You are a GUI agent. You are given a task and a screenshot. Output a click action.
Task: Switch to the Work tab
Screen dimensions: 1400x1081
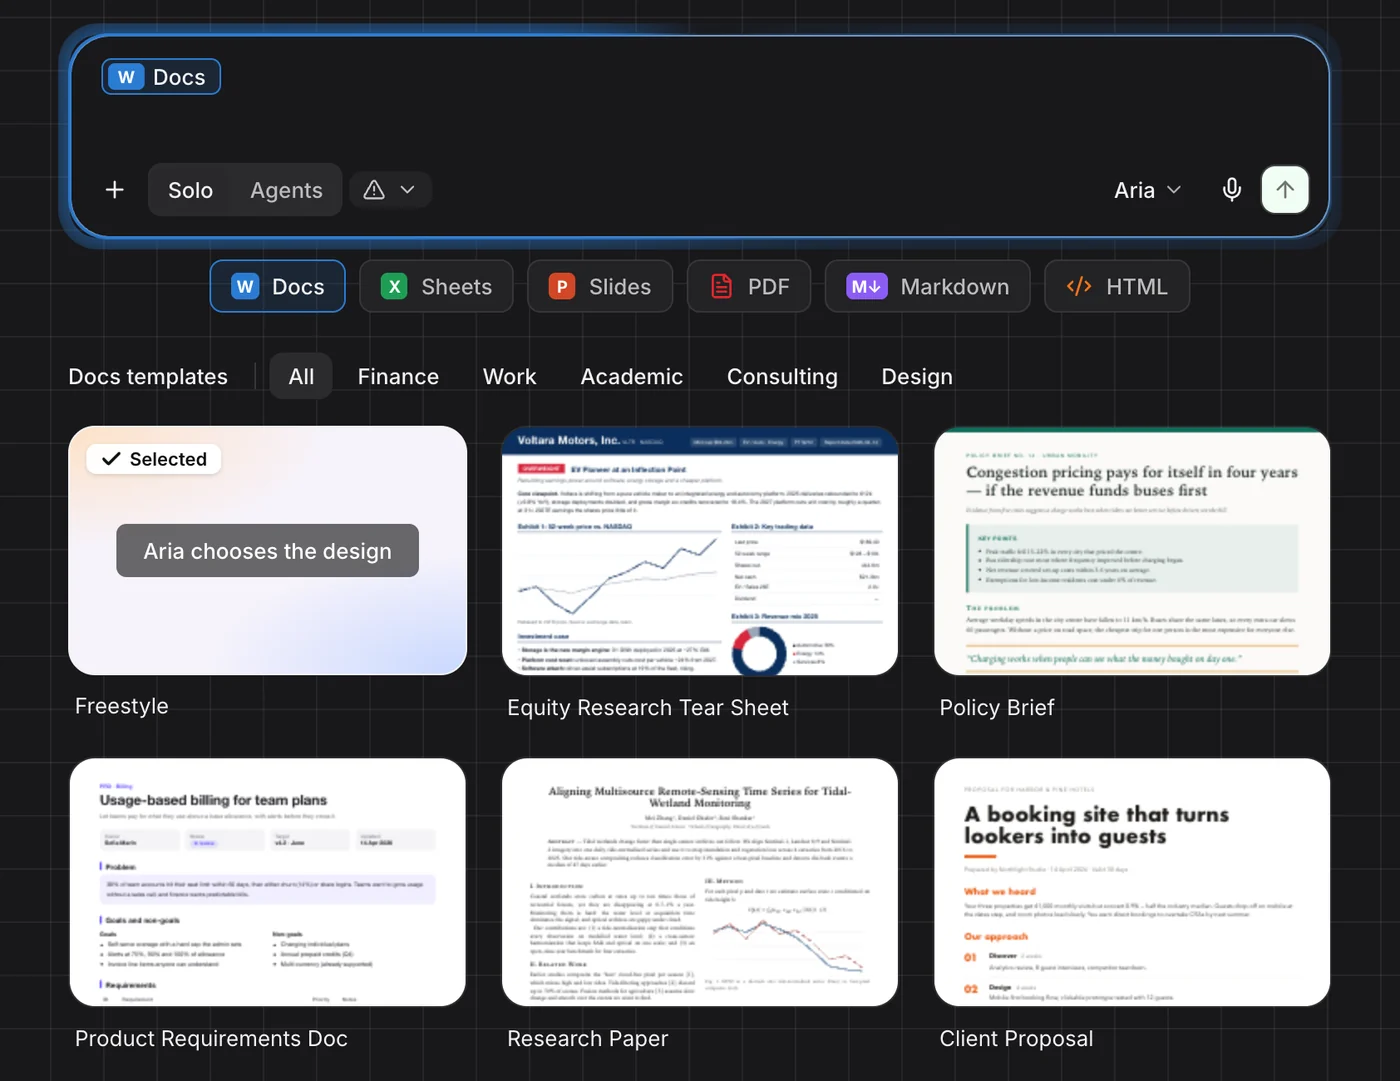click(x=510, y=377)
